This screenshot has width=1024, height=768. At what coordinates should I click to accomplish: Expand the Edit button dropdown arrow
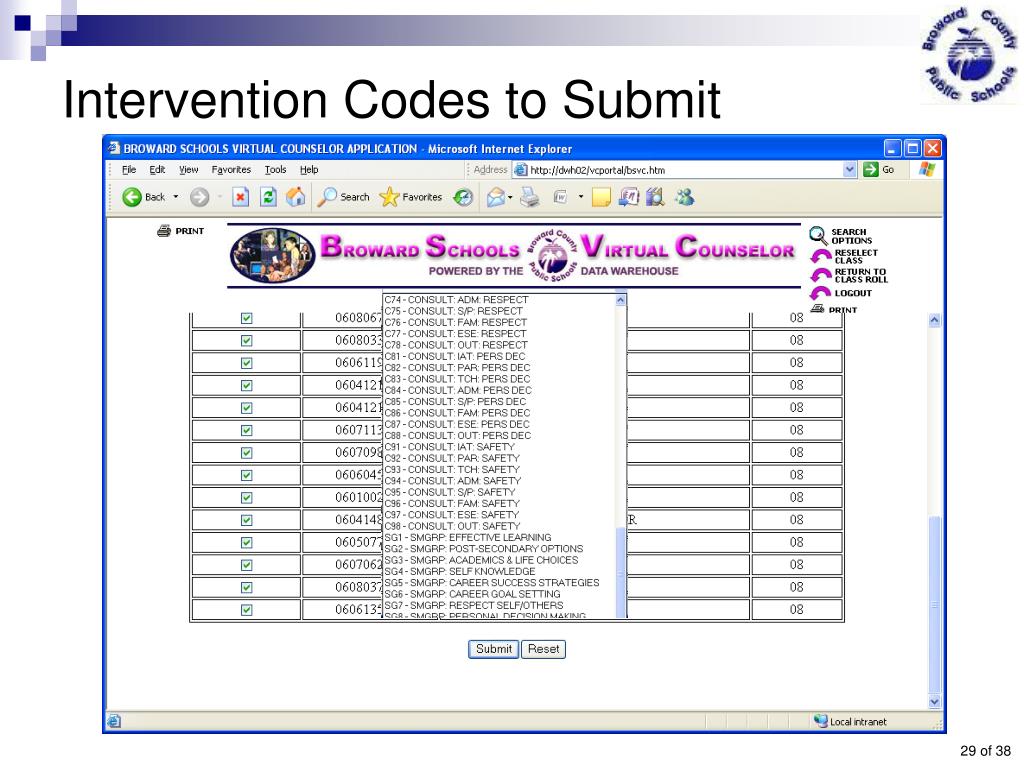pyautogui.click(x=581, y=197)
